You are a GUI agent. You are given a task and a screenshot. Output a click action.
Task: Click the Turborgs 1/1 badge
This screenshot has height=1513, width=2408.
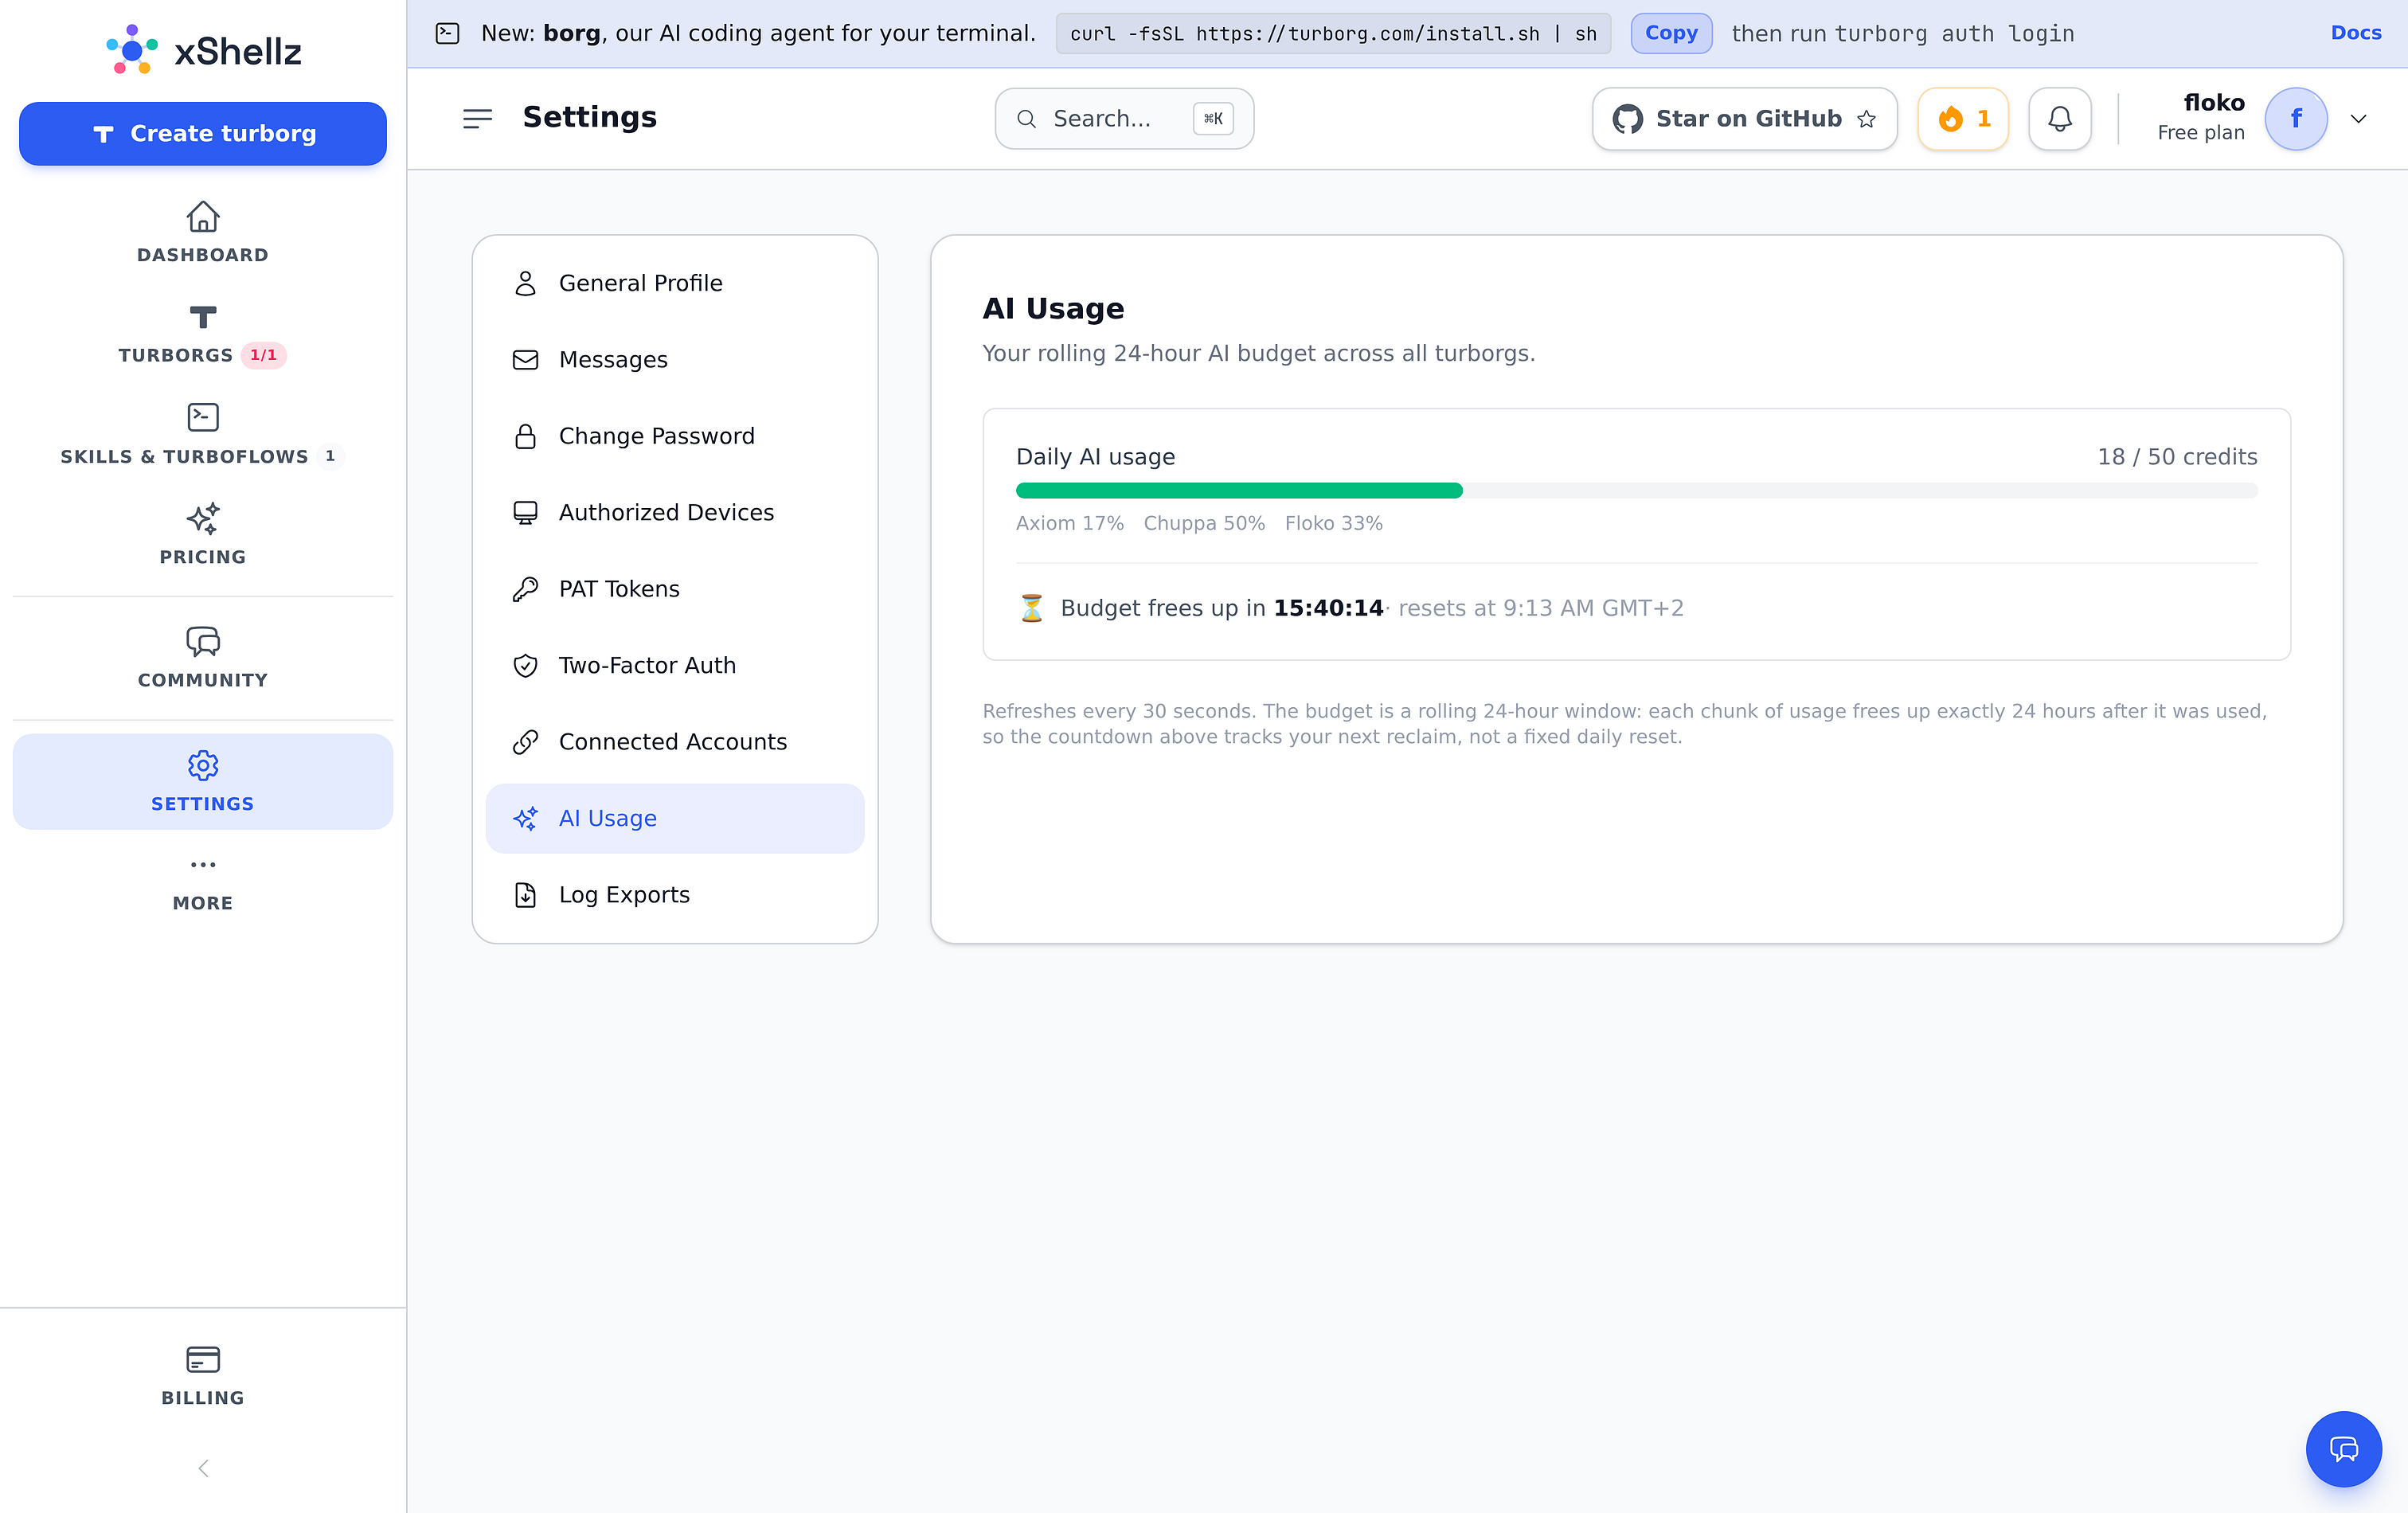pyautogui.click(x=263, y=355)
